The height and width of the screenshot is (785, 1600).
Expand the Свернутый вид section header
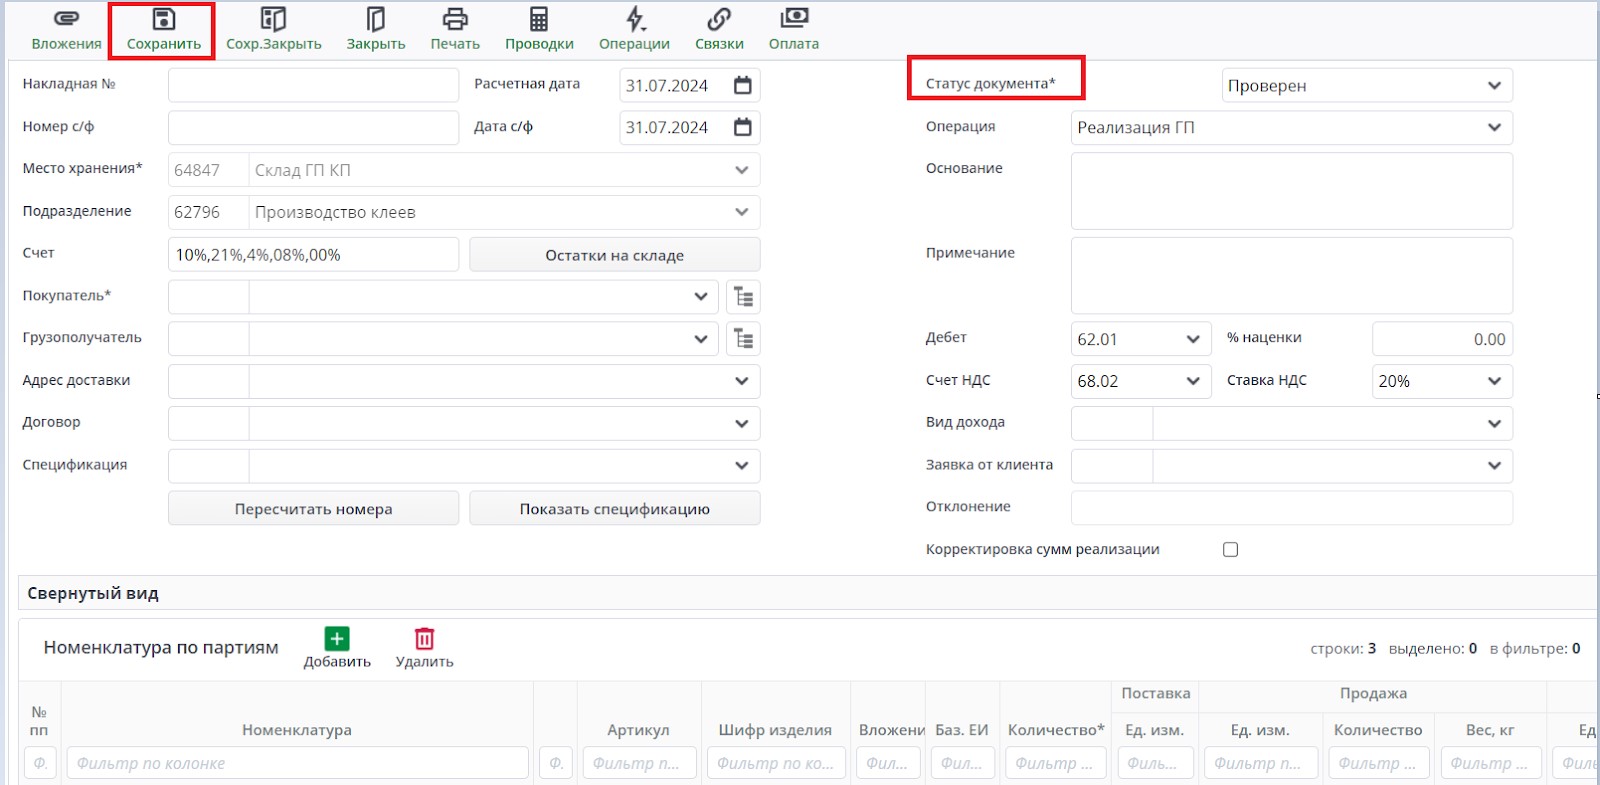point(93,594)
